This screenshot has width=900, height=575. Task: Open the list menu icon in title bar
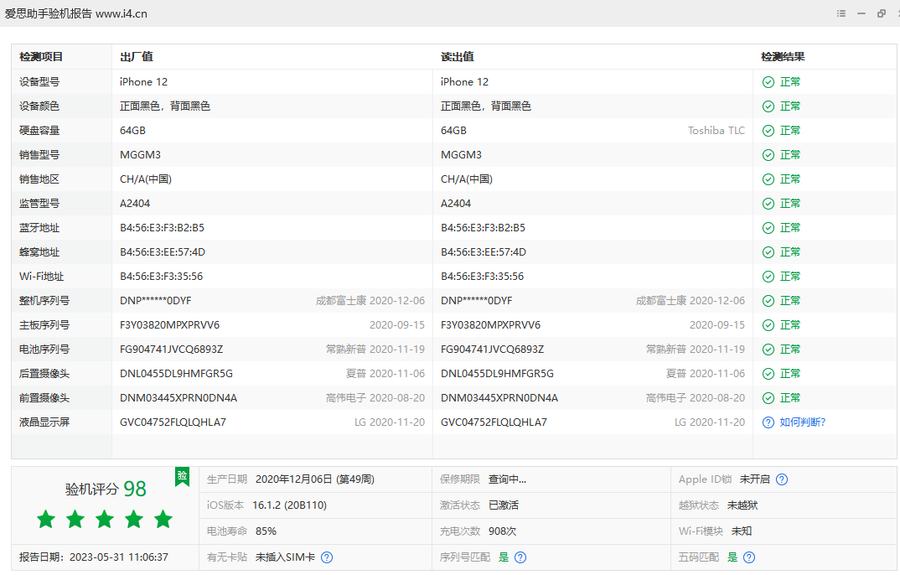point(841,13)
